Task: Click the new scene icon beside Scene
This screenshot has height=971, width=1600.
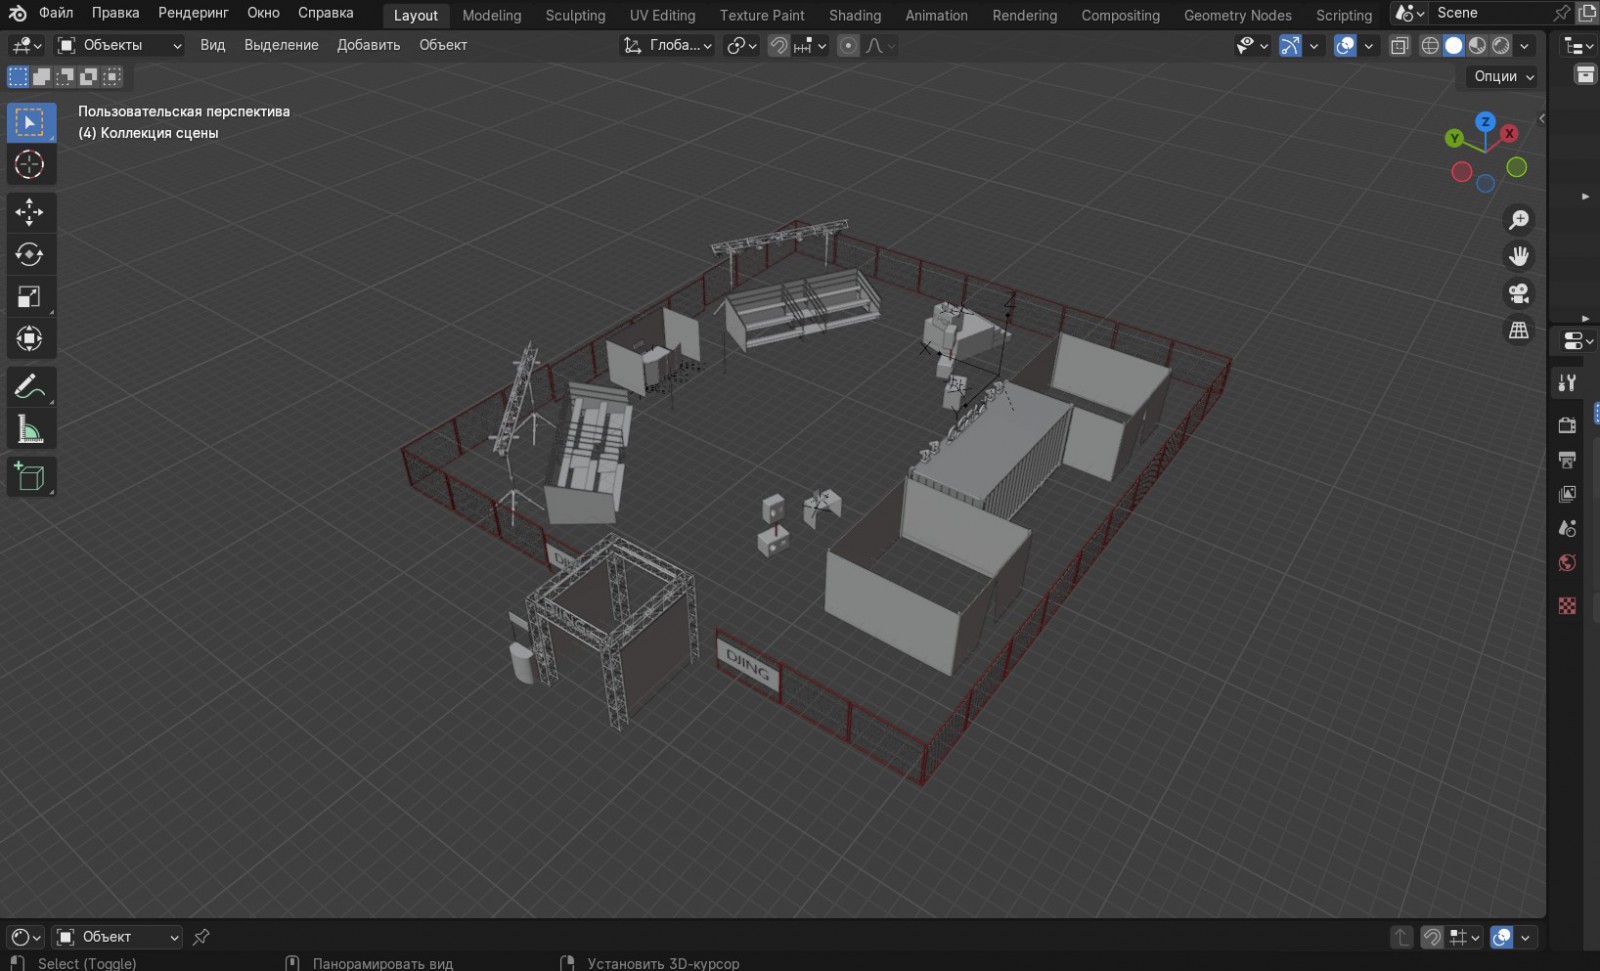Action: (x=1585, y=13)
